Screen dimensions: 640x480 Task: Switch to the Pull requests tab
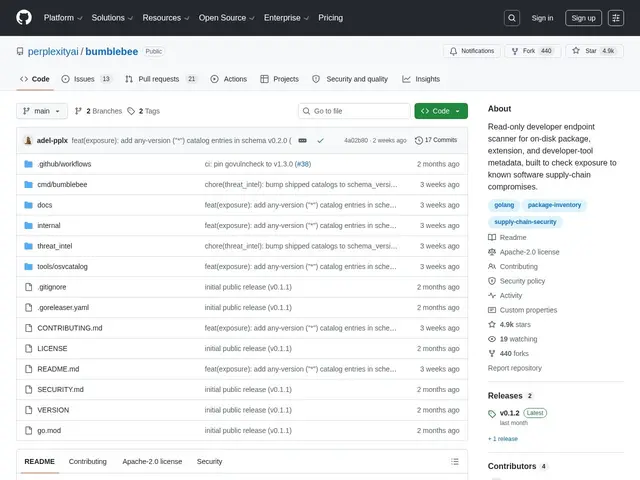[161, 79]
